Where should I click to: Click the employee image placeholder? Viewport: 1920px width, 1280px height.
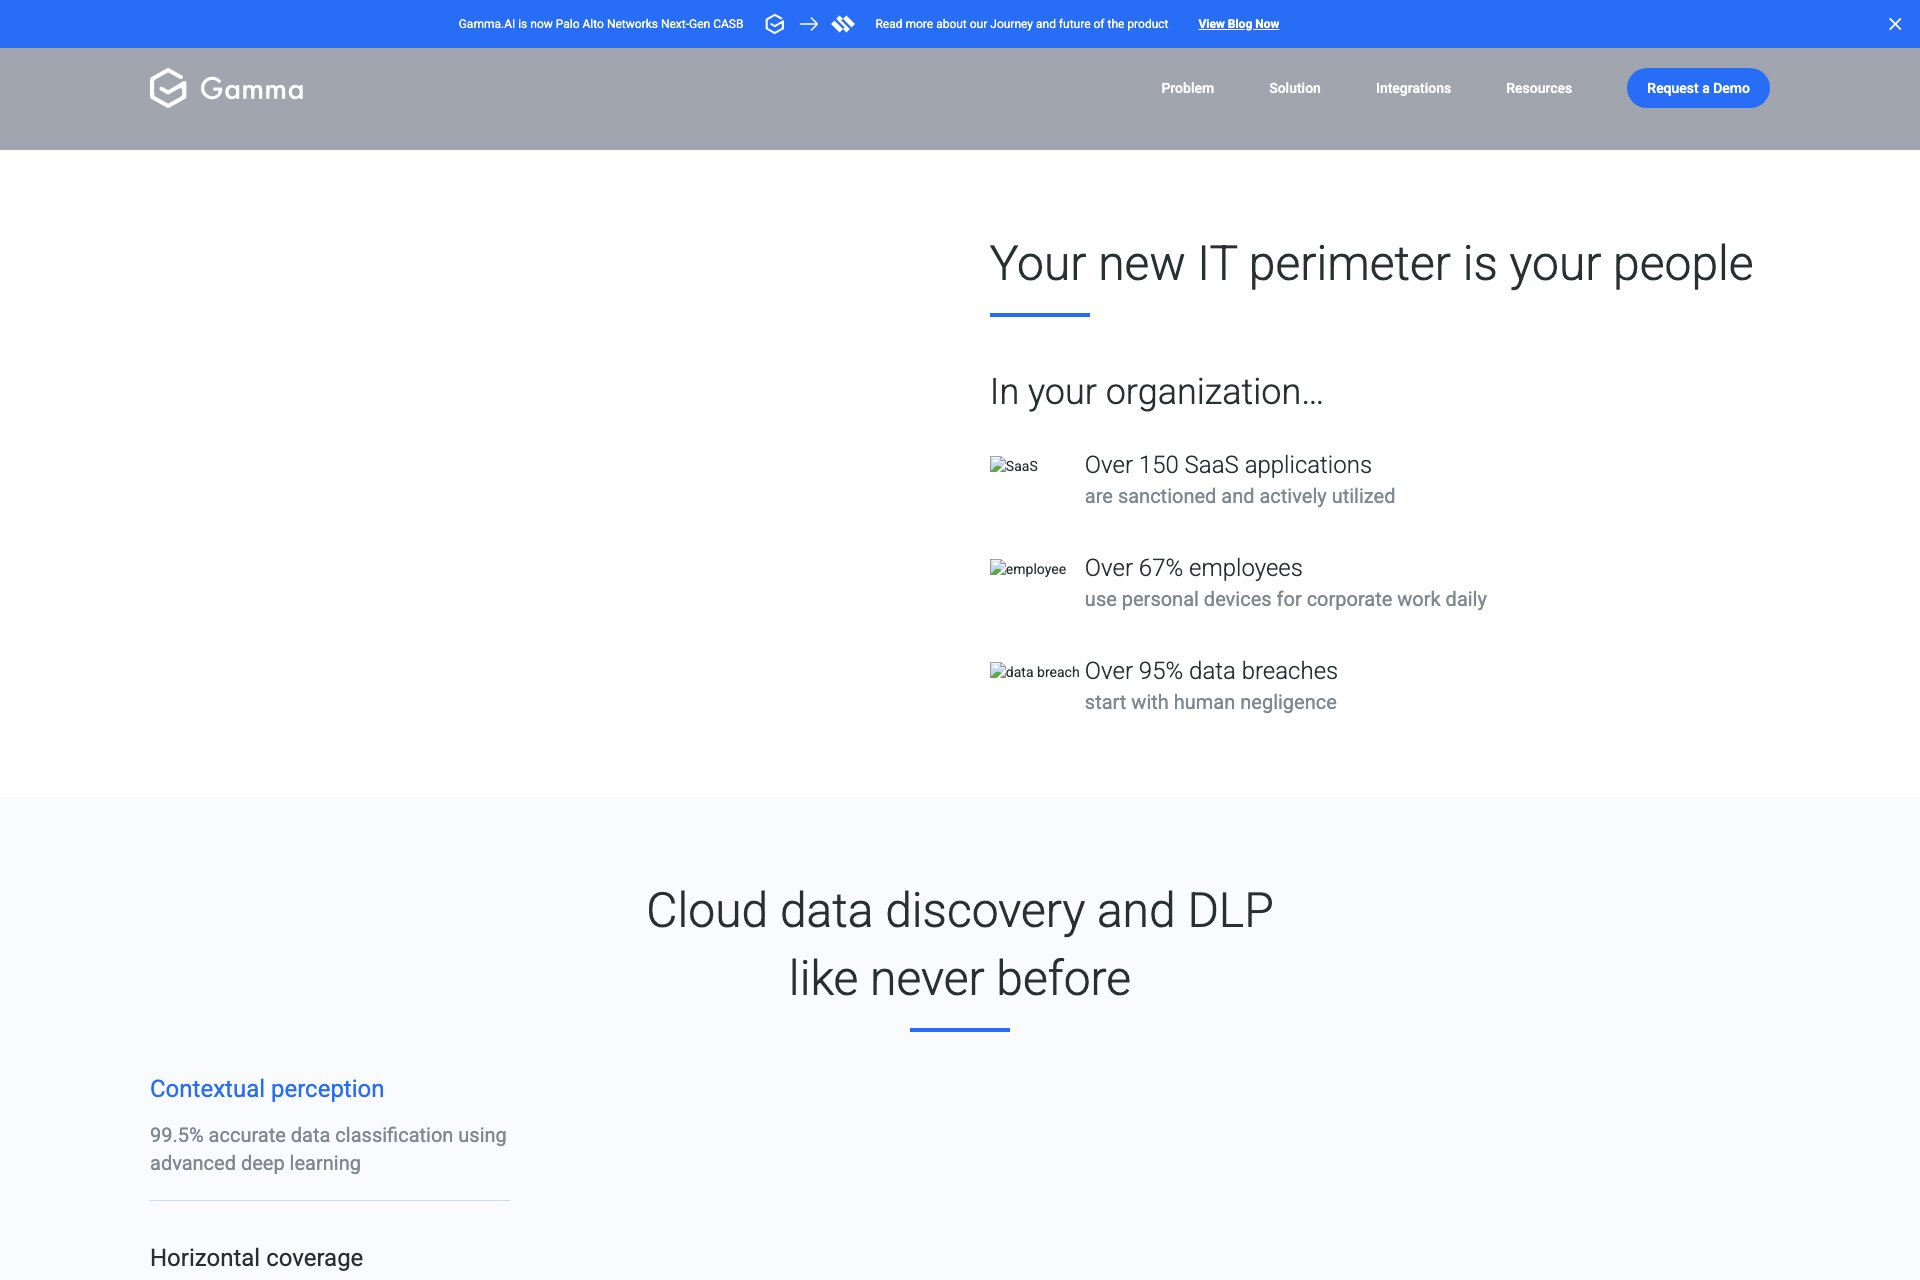[x=1027, y=569]
